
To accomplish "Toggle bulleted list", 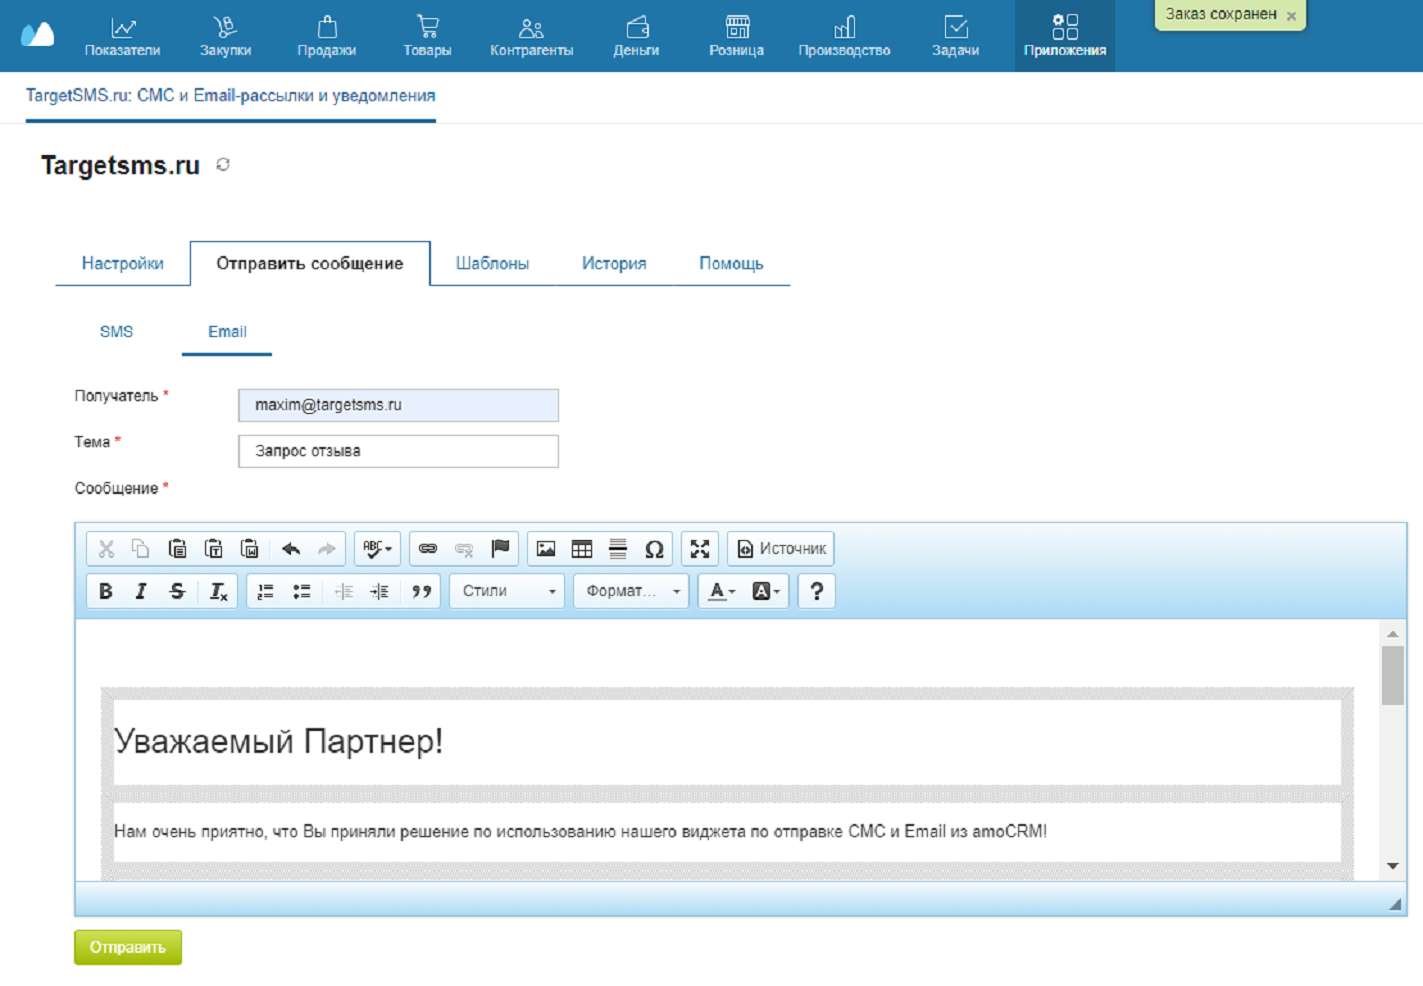I will pyautogui.click(x=301, y=591).
